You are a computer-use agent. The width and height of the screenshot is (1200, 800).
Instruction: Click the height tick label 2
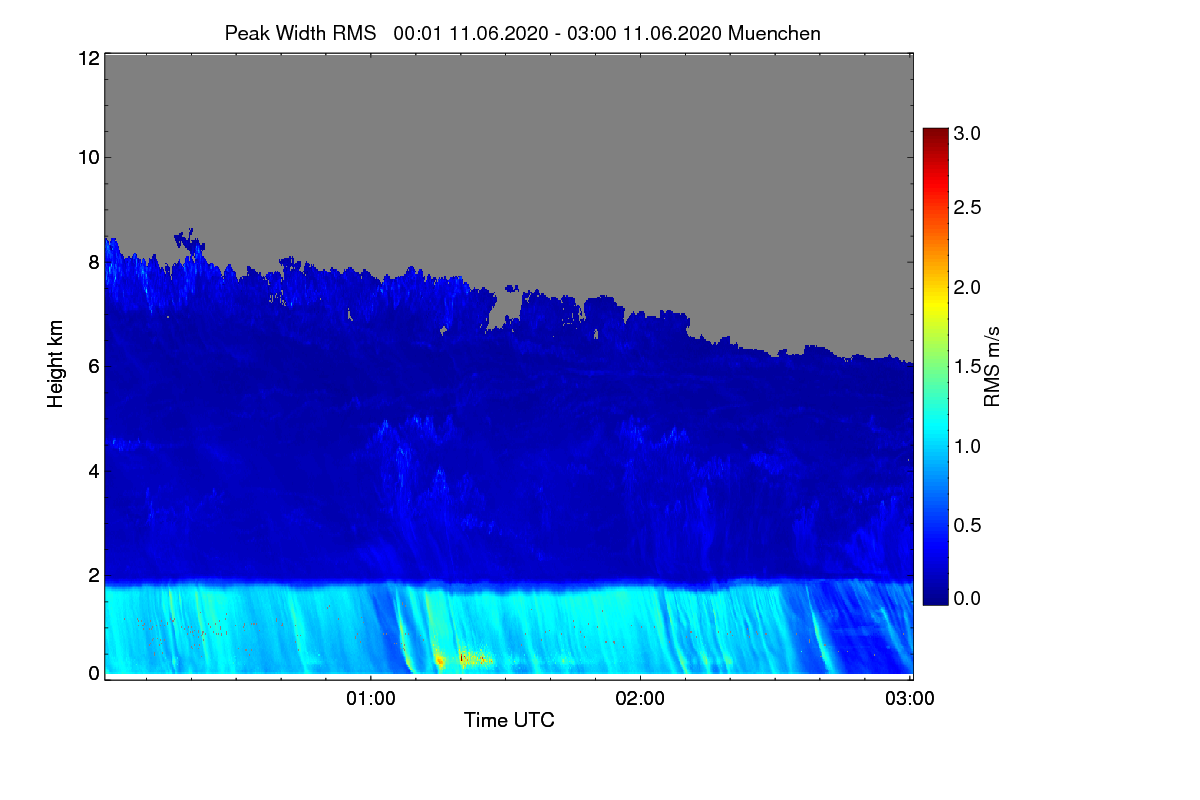click(92, 575)
